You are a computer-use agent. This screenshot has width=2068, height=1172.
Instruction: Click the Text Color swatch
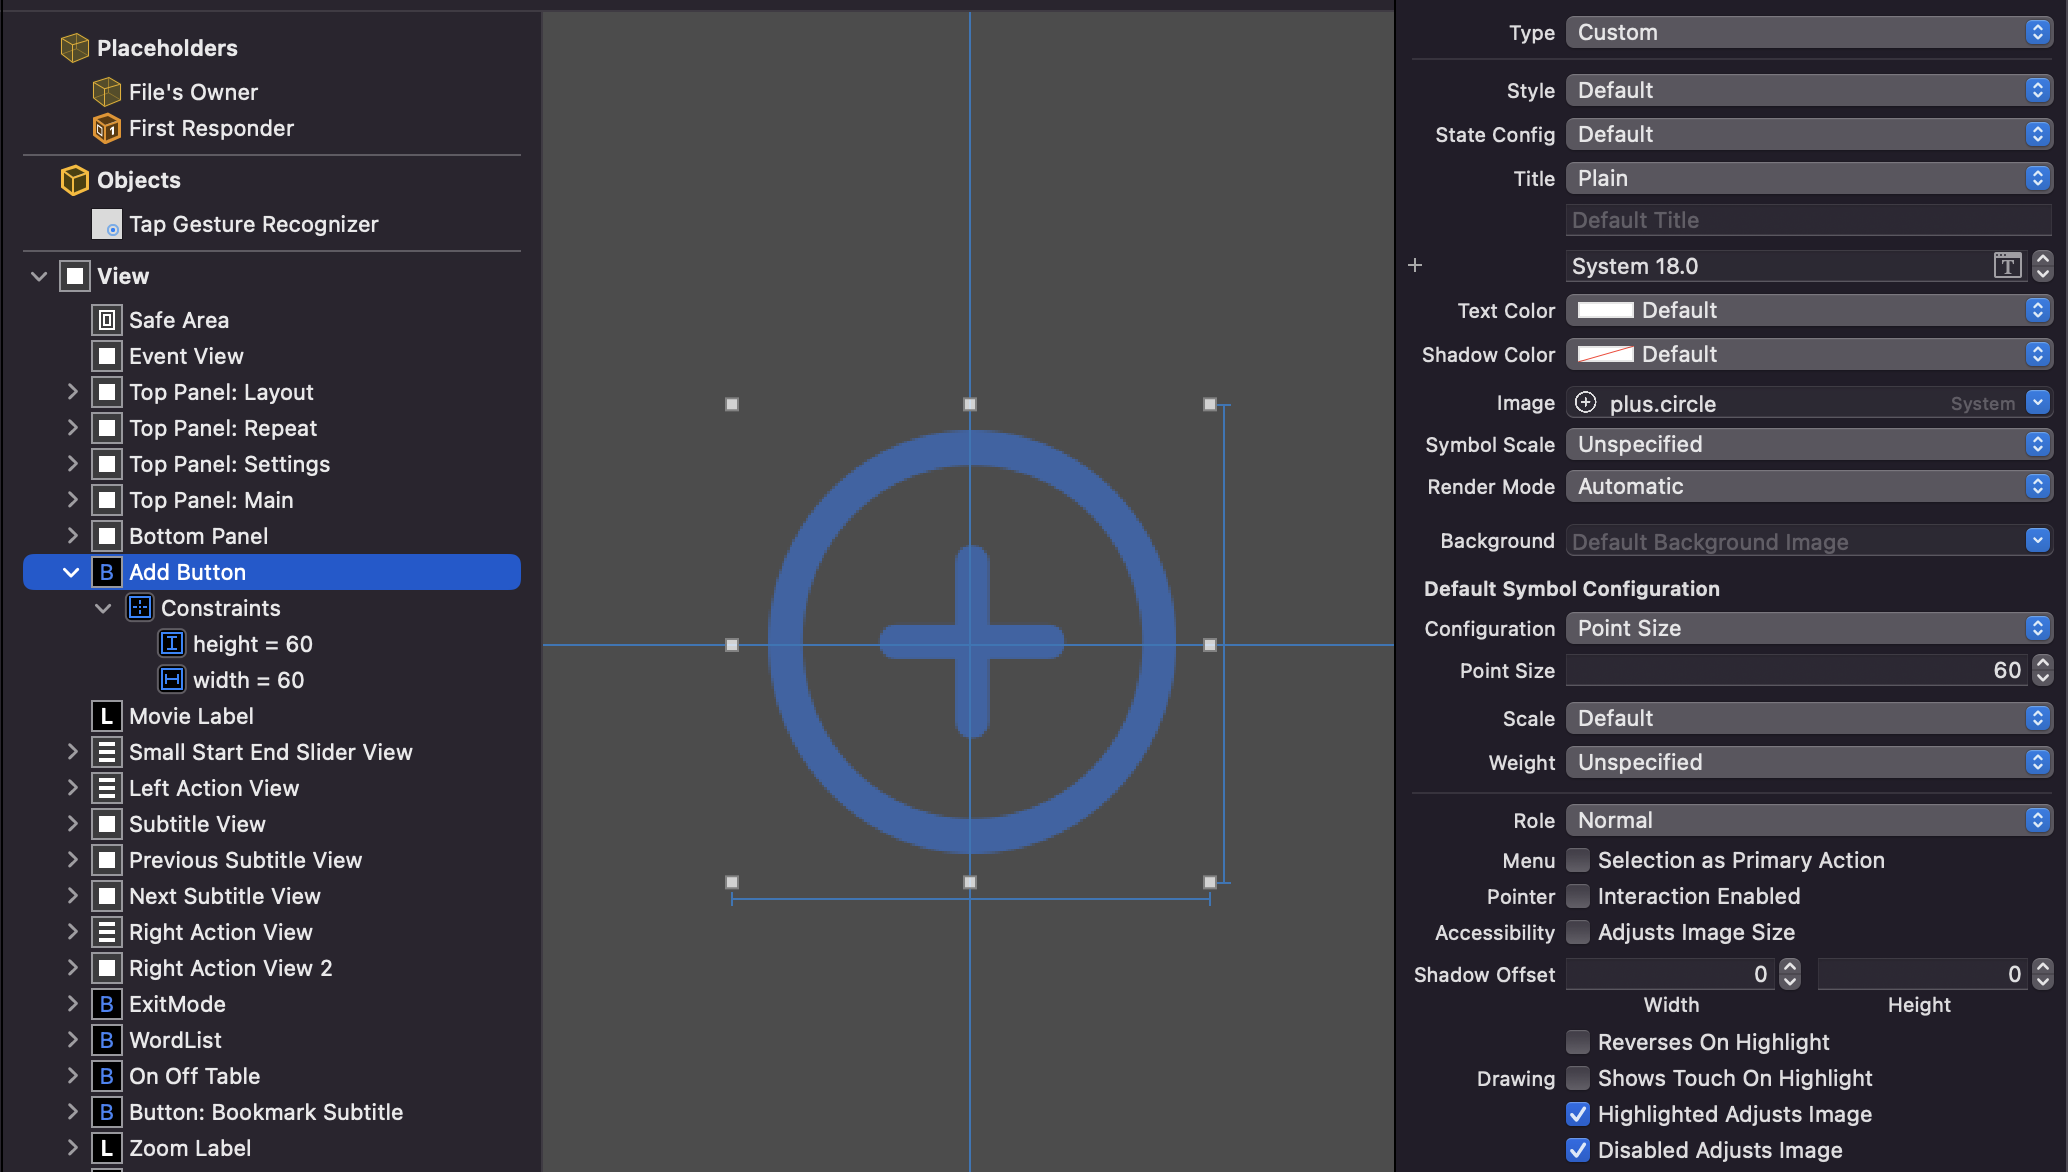(1605, 310)
